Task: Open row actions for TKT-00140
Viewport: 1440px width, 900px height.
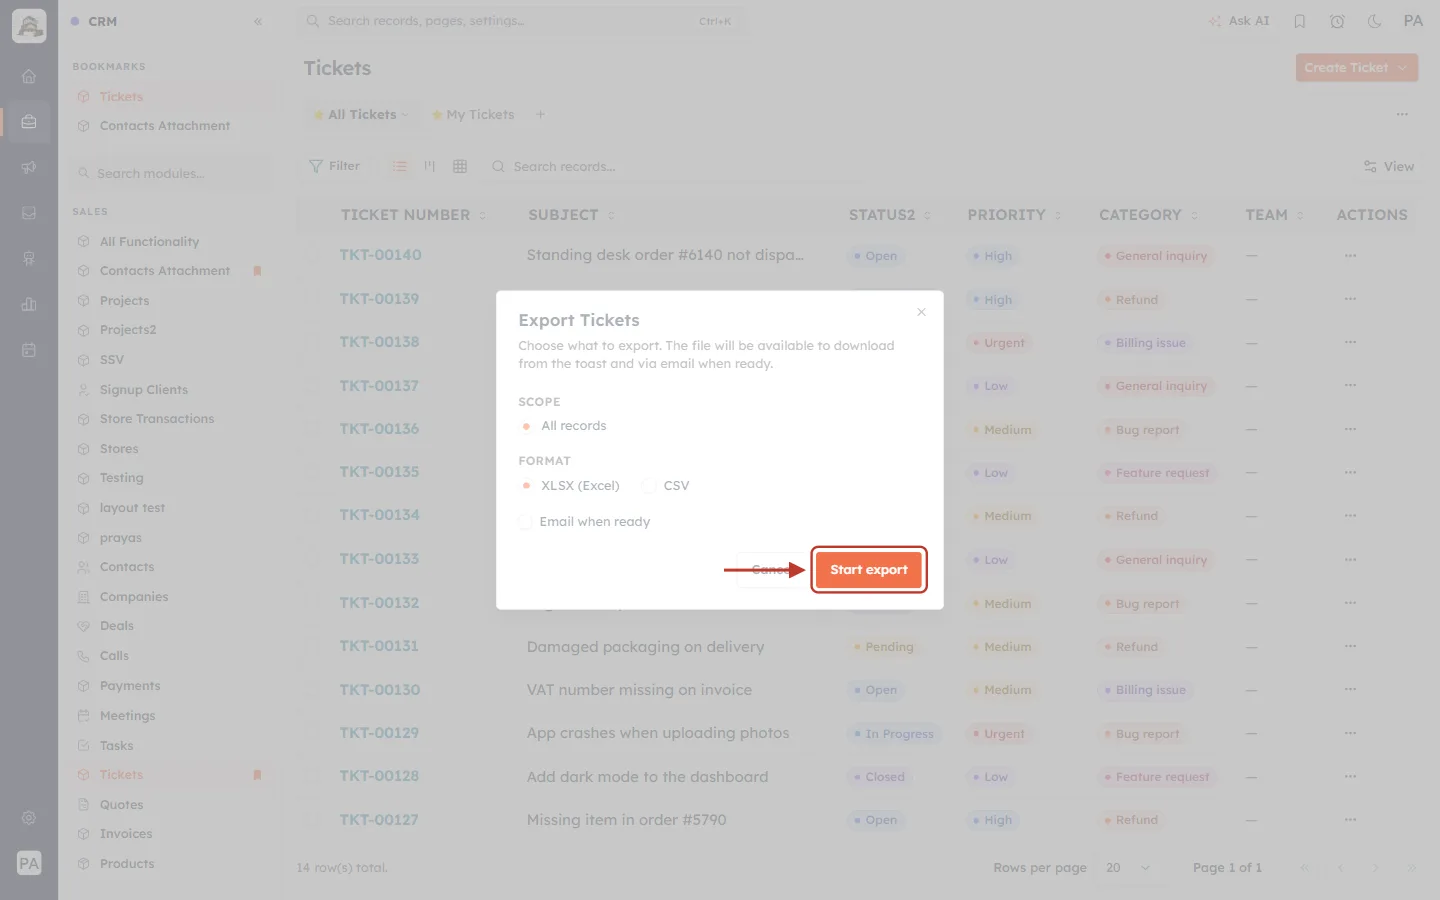Action: 1350,256
